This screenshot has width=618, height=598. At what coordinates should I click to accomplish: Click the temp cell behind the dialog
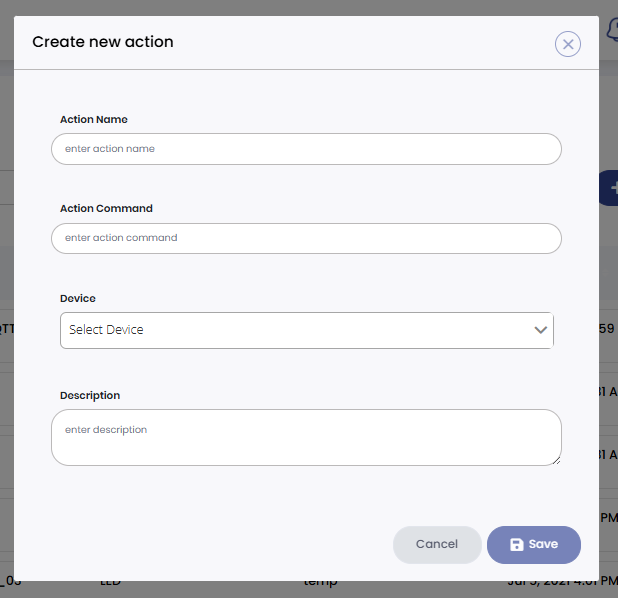coord(321,583)
